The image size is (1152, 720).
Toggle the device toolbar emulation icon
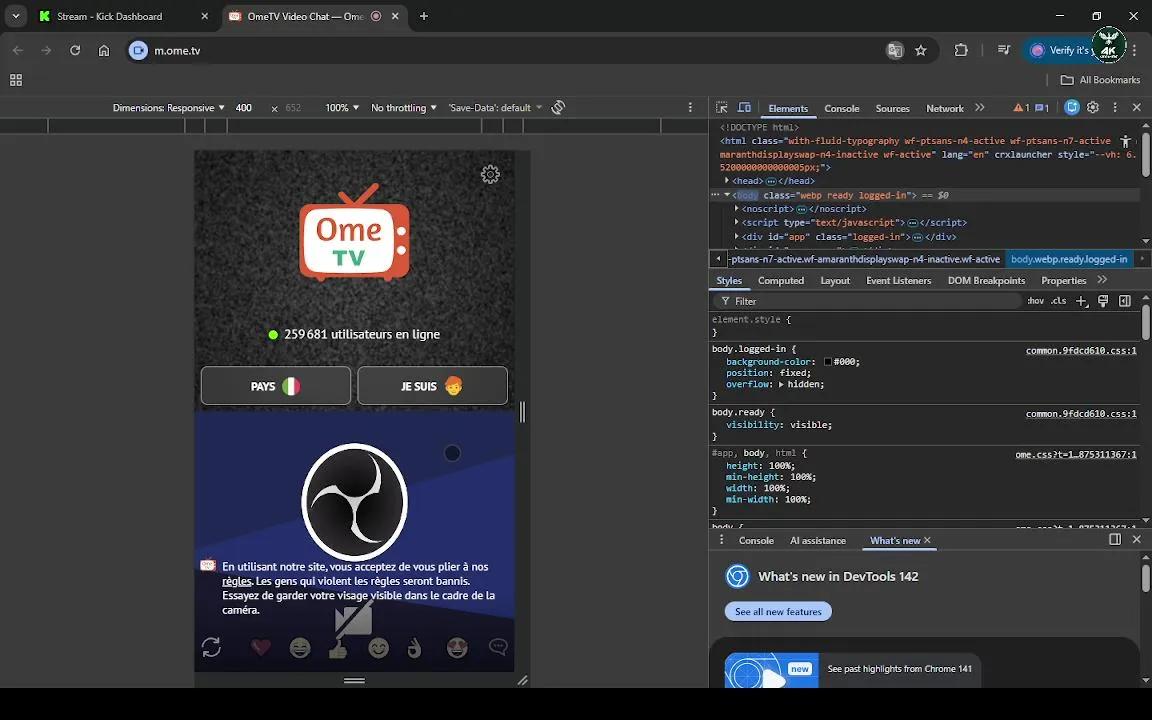point(744,107)
